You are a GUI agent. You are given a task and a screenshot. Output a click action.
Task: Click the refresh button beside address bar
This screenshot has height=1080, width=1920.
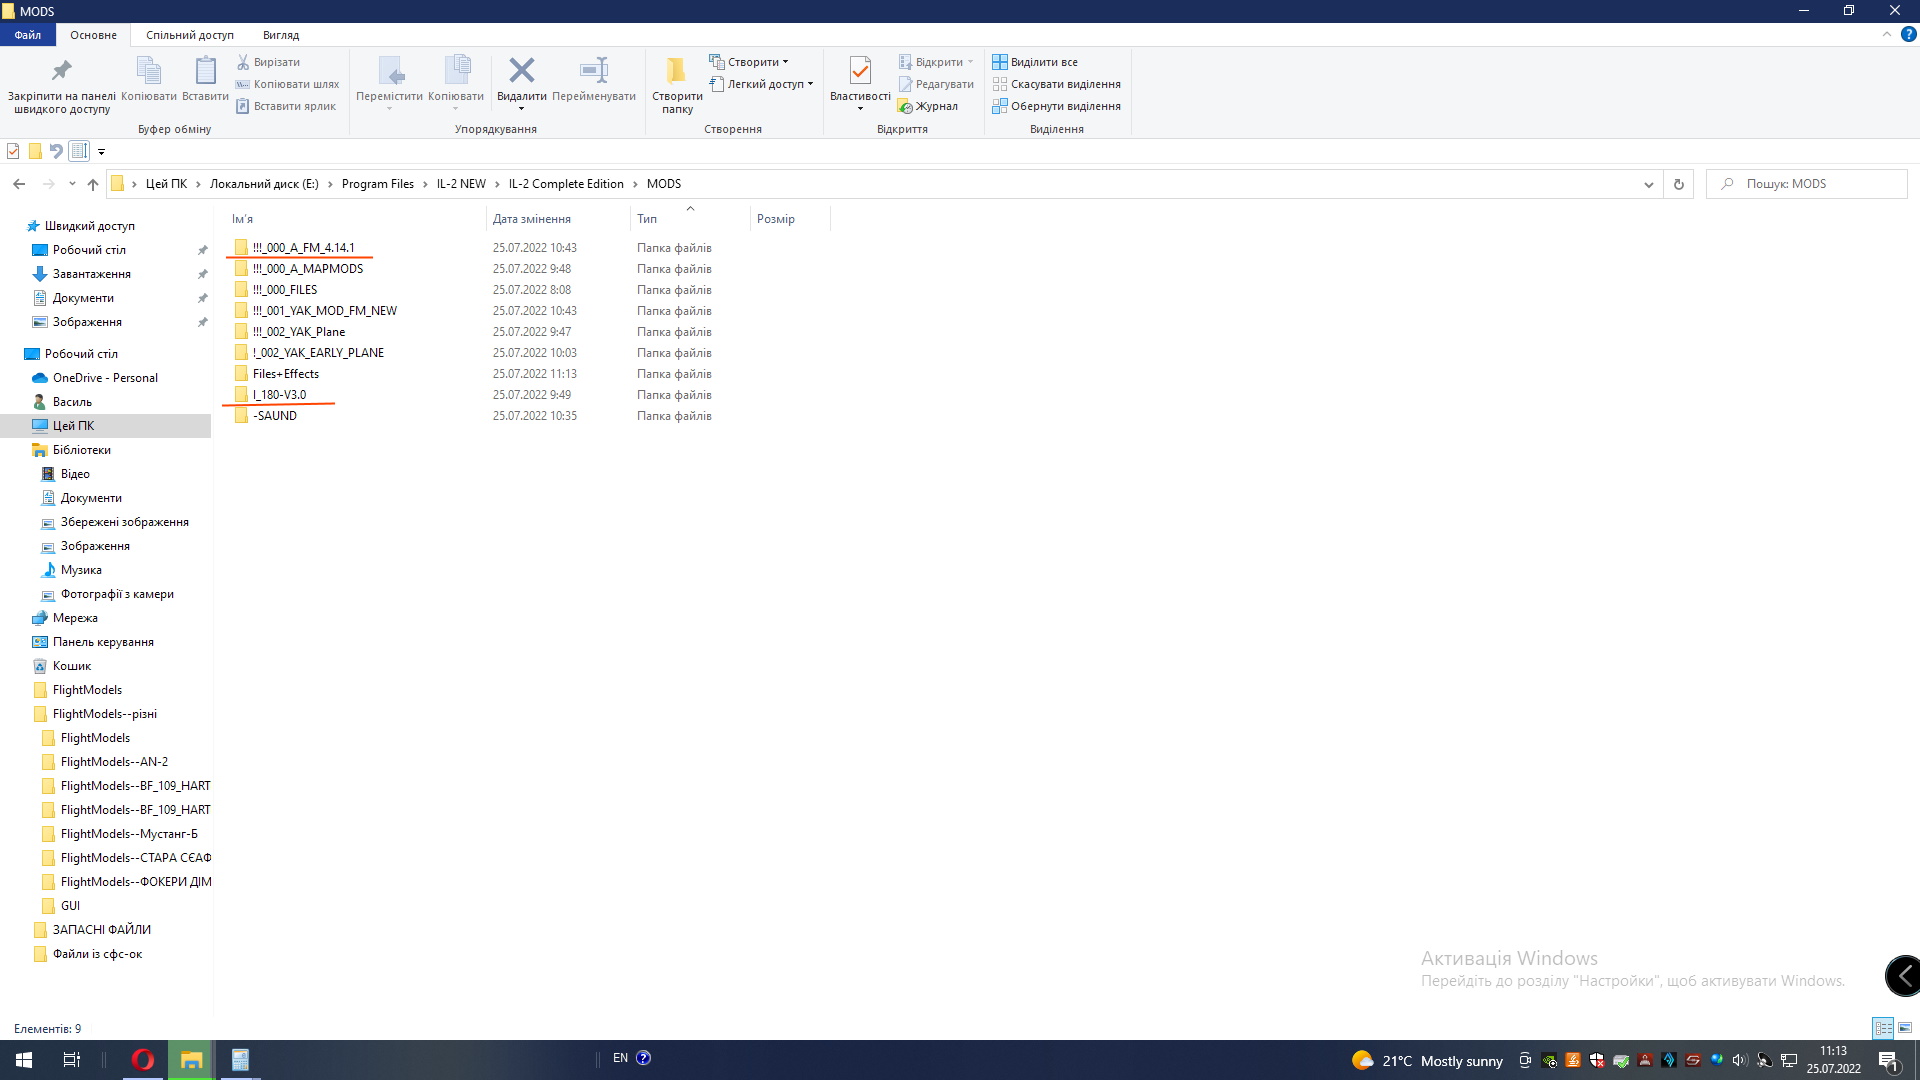click(x=1679, y=184)
